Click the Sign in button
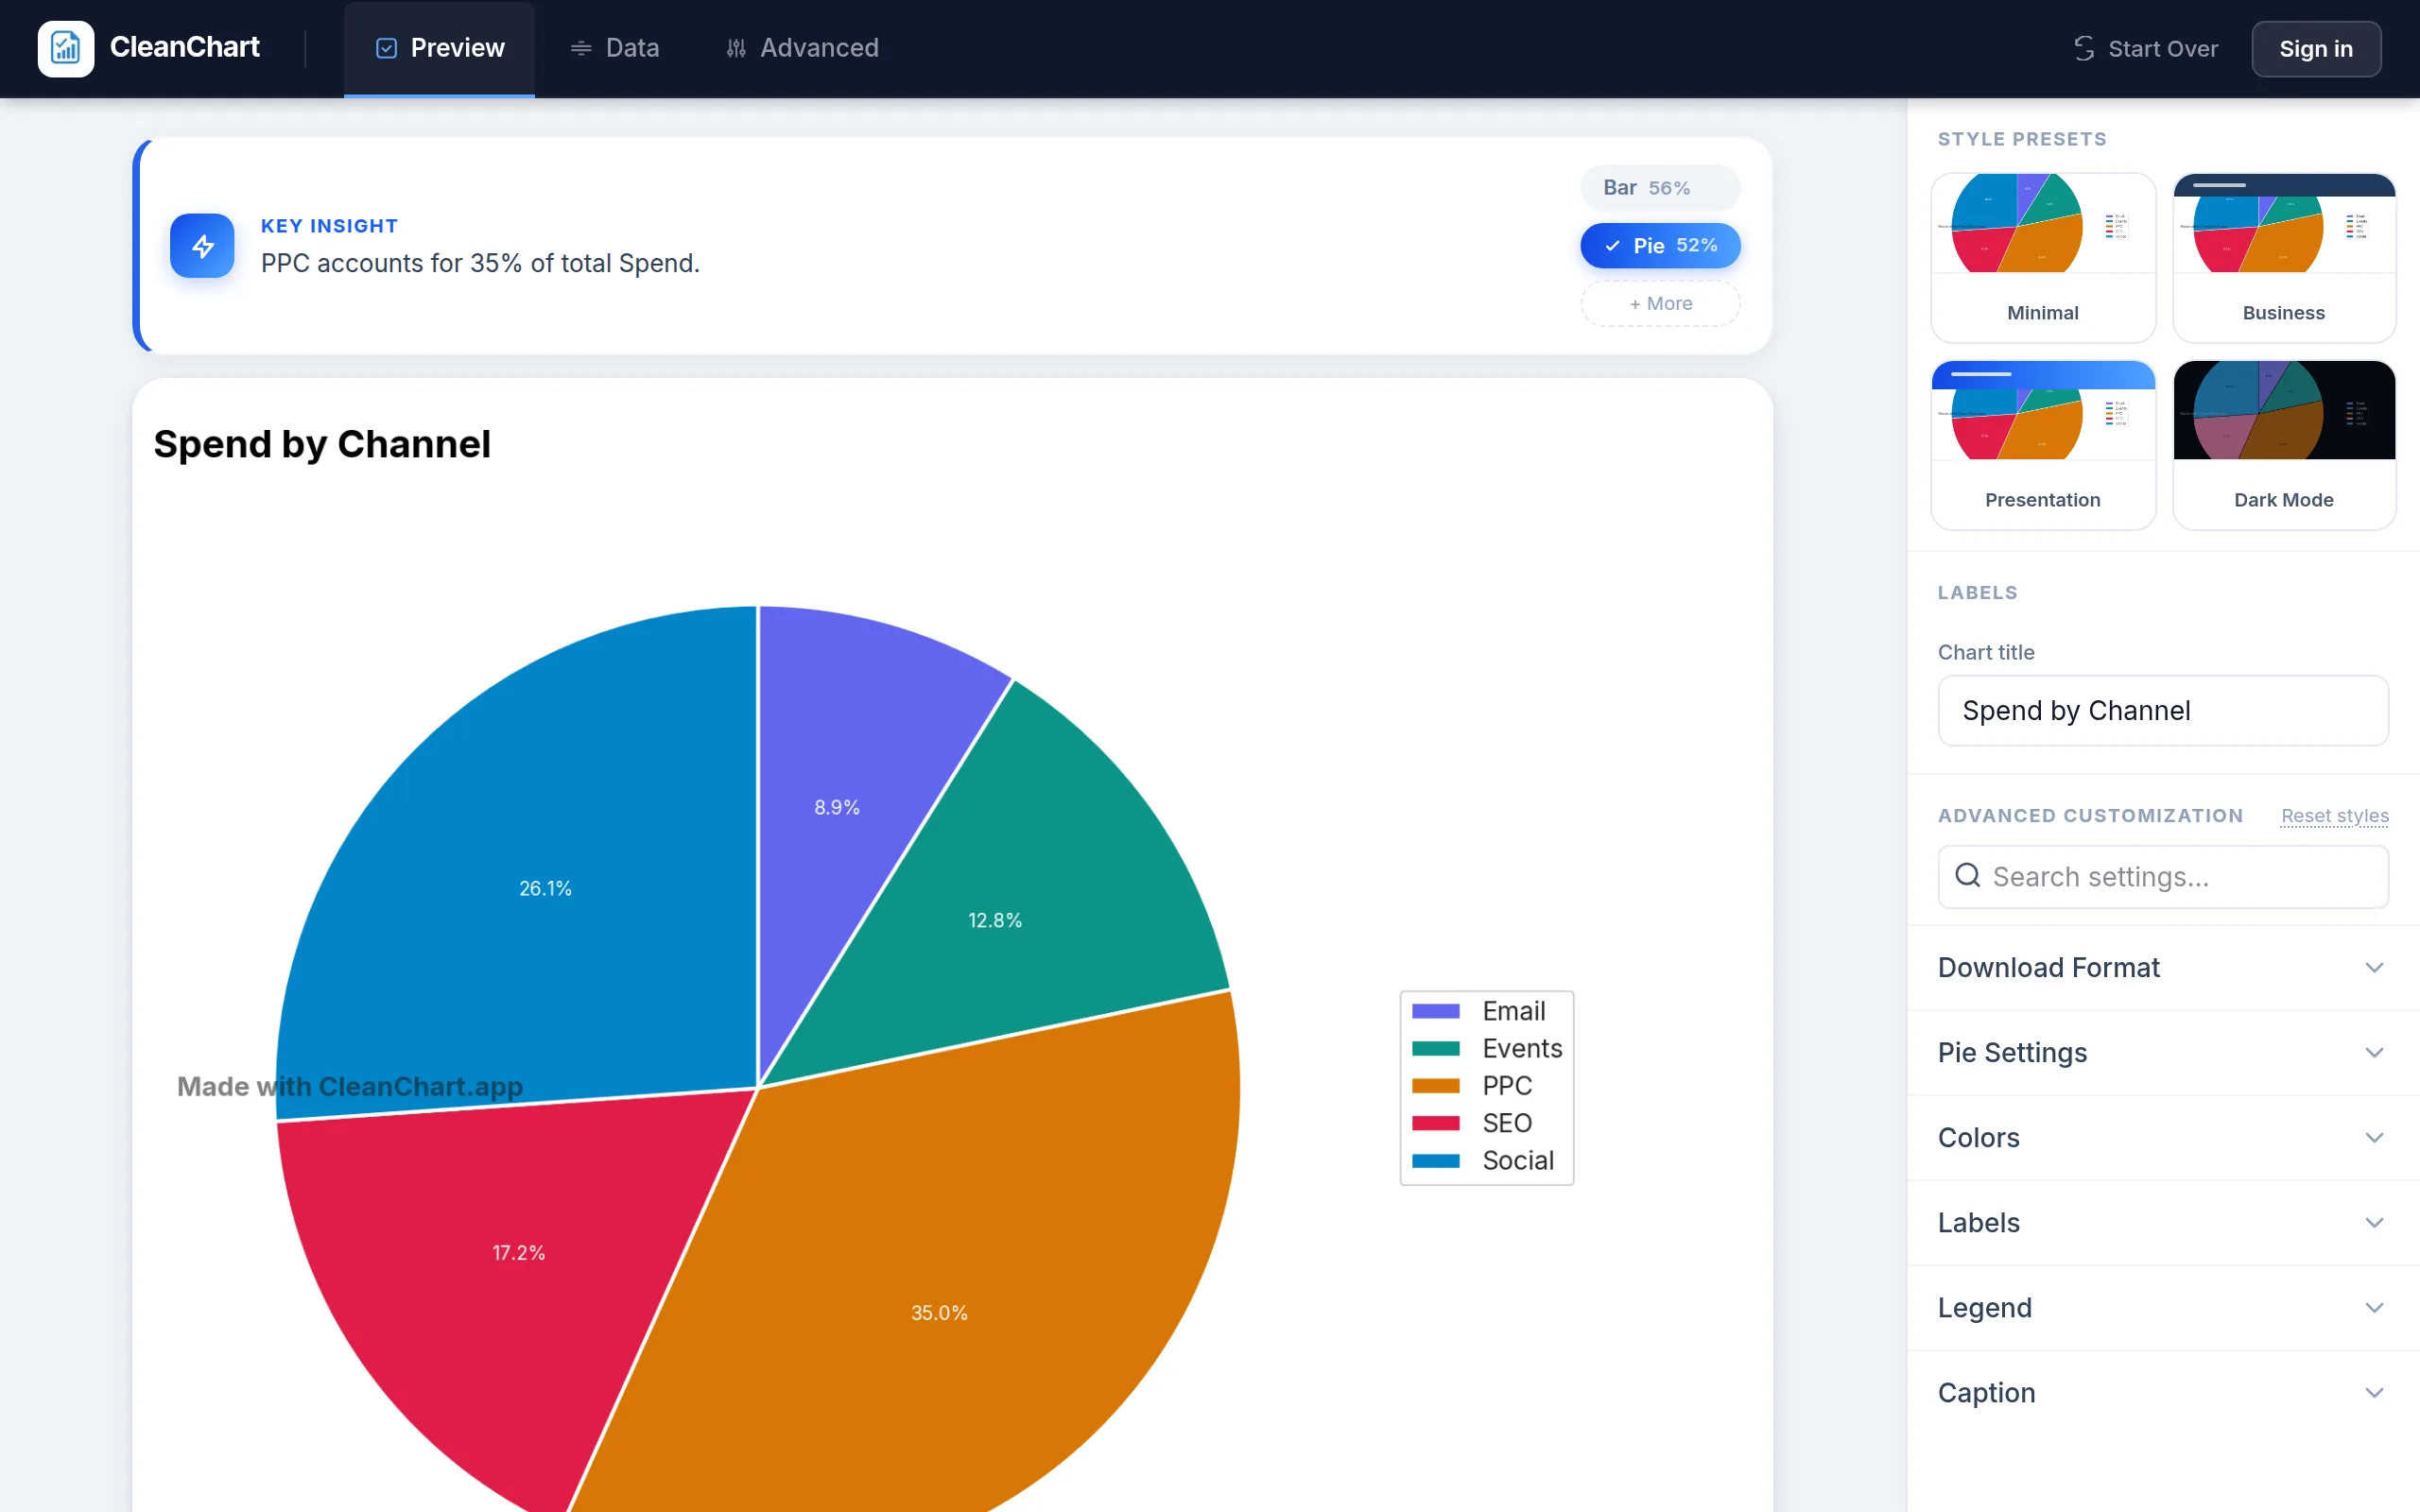This screenshot has height=1512, width=2420. pyautogui.click(x=2316, y=48)
